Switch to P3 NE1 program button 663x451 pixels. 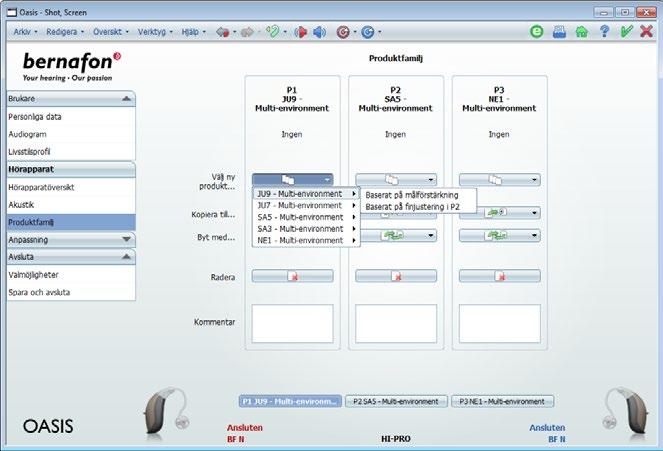click(x=502, y=401)
